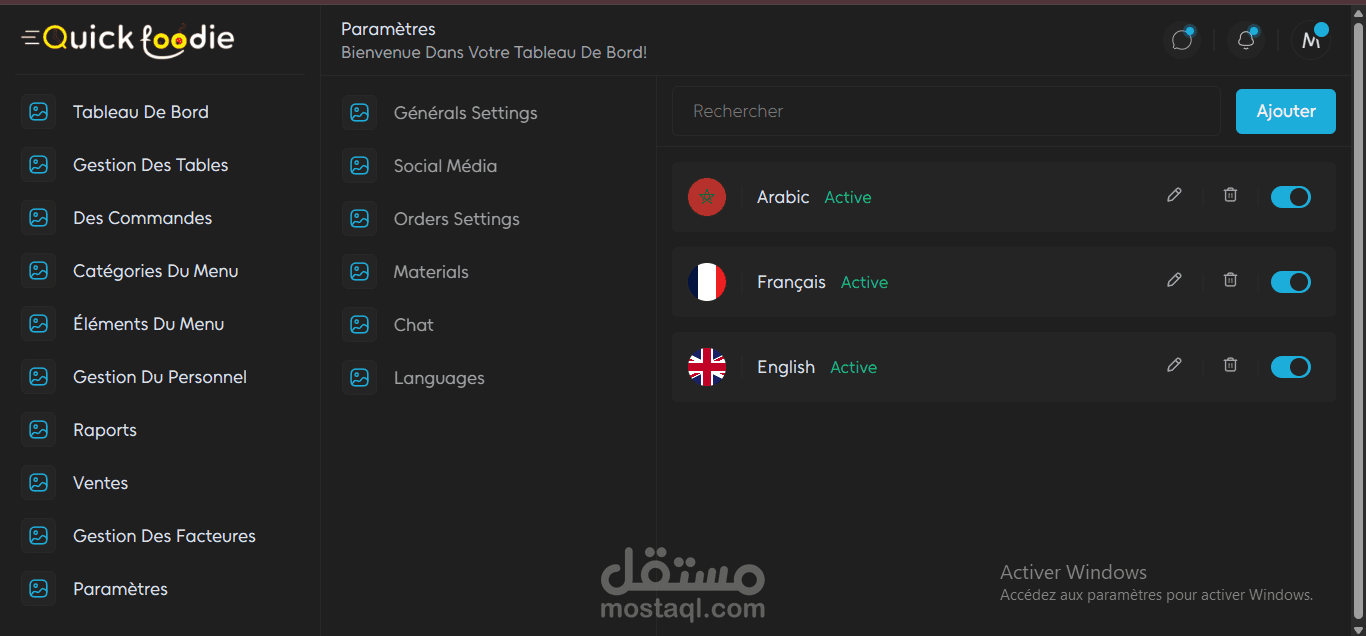Open the chat messages icon in header
1366x636 pixels.
[1182, 40]
